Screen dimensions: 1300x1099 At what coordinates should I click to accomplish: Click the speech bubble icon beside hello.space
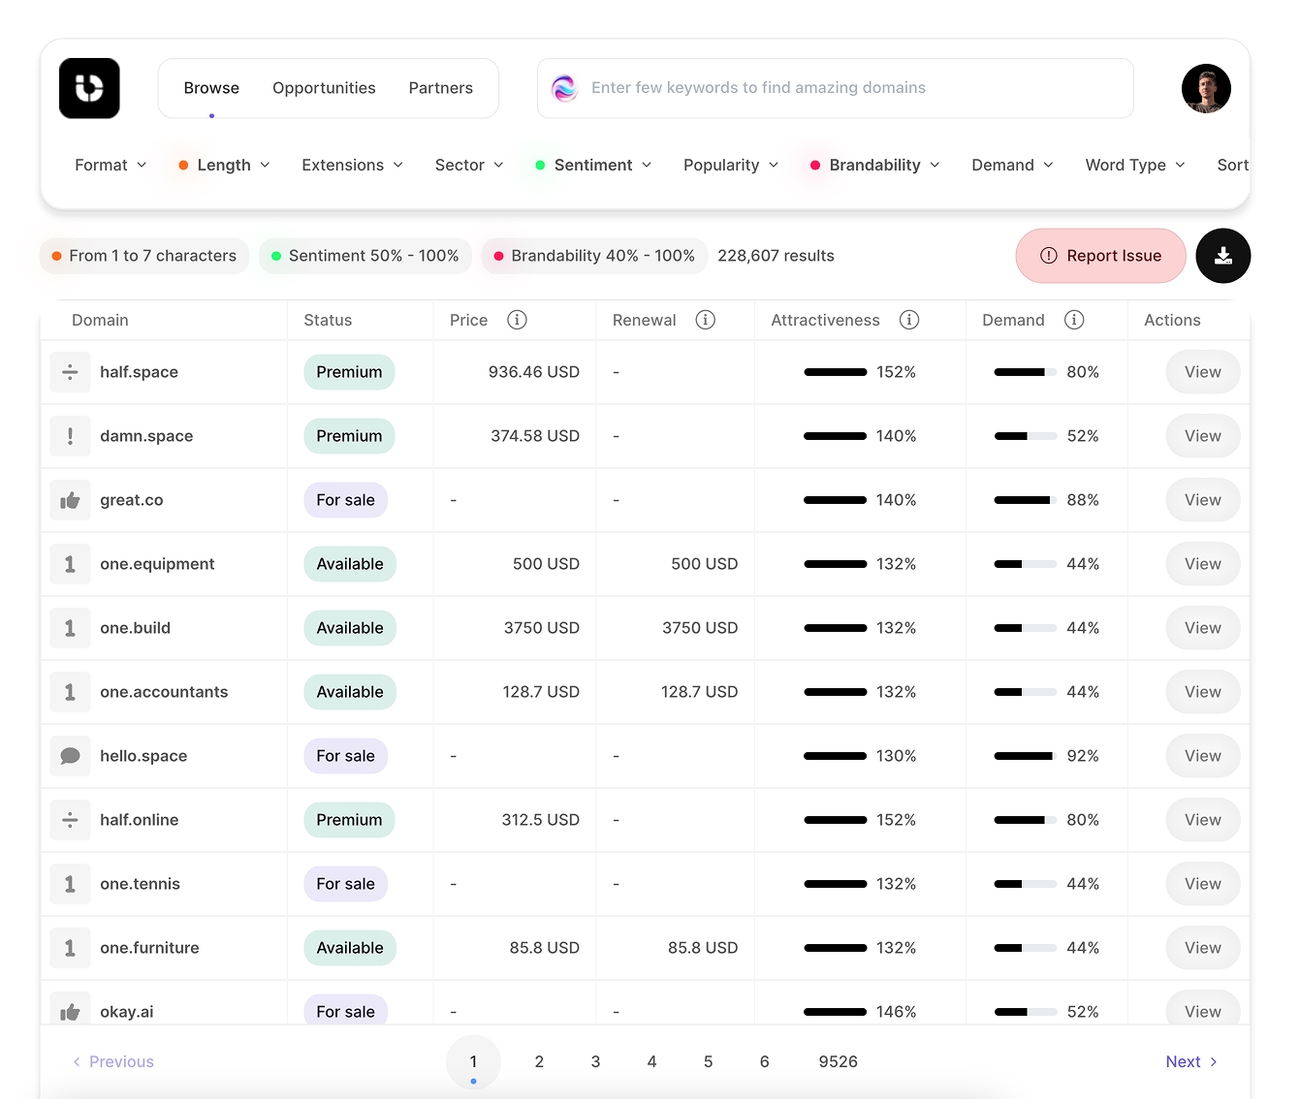[70, 755]
